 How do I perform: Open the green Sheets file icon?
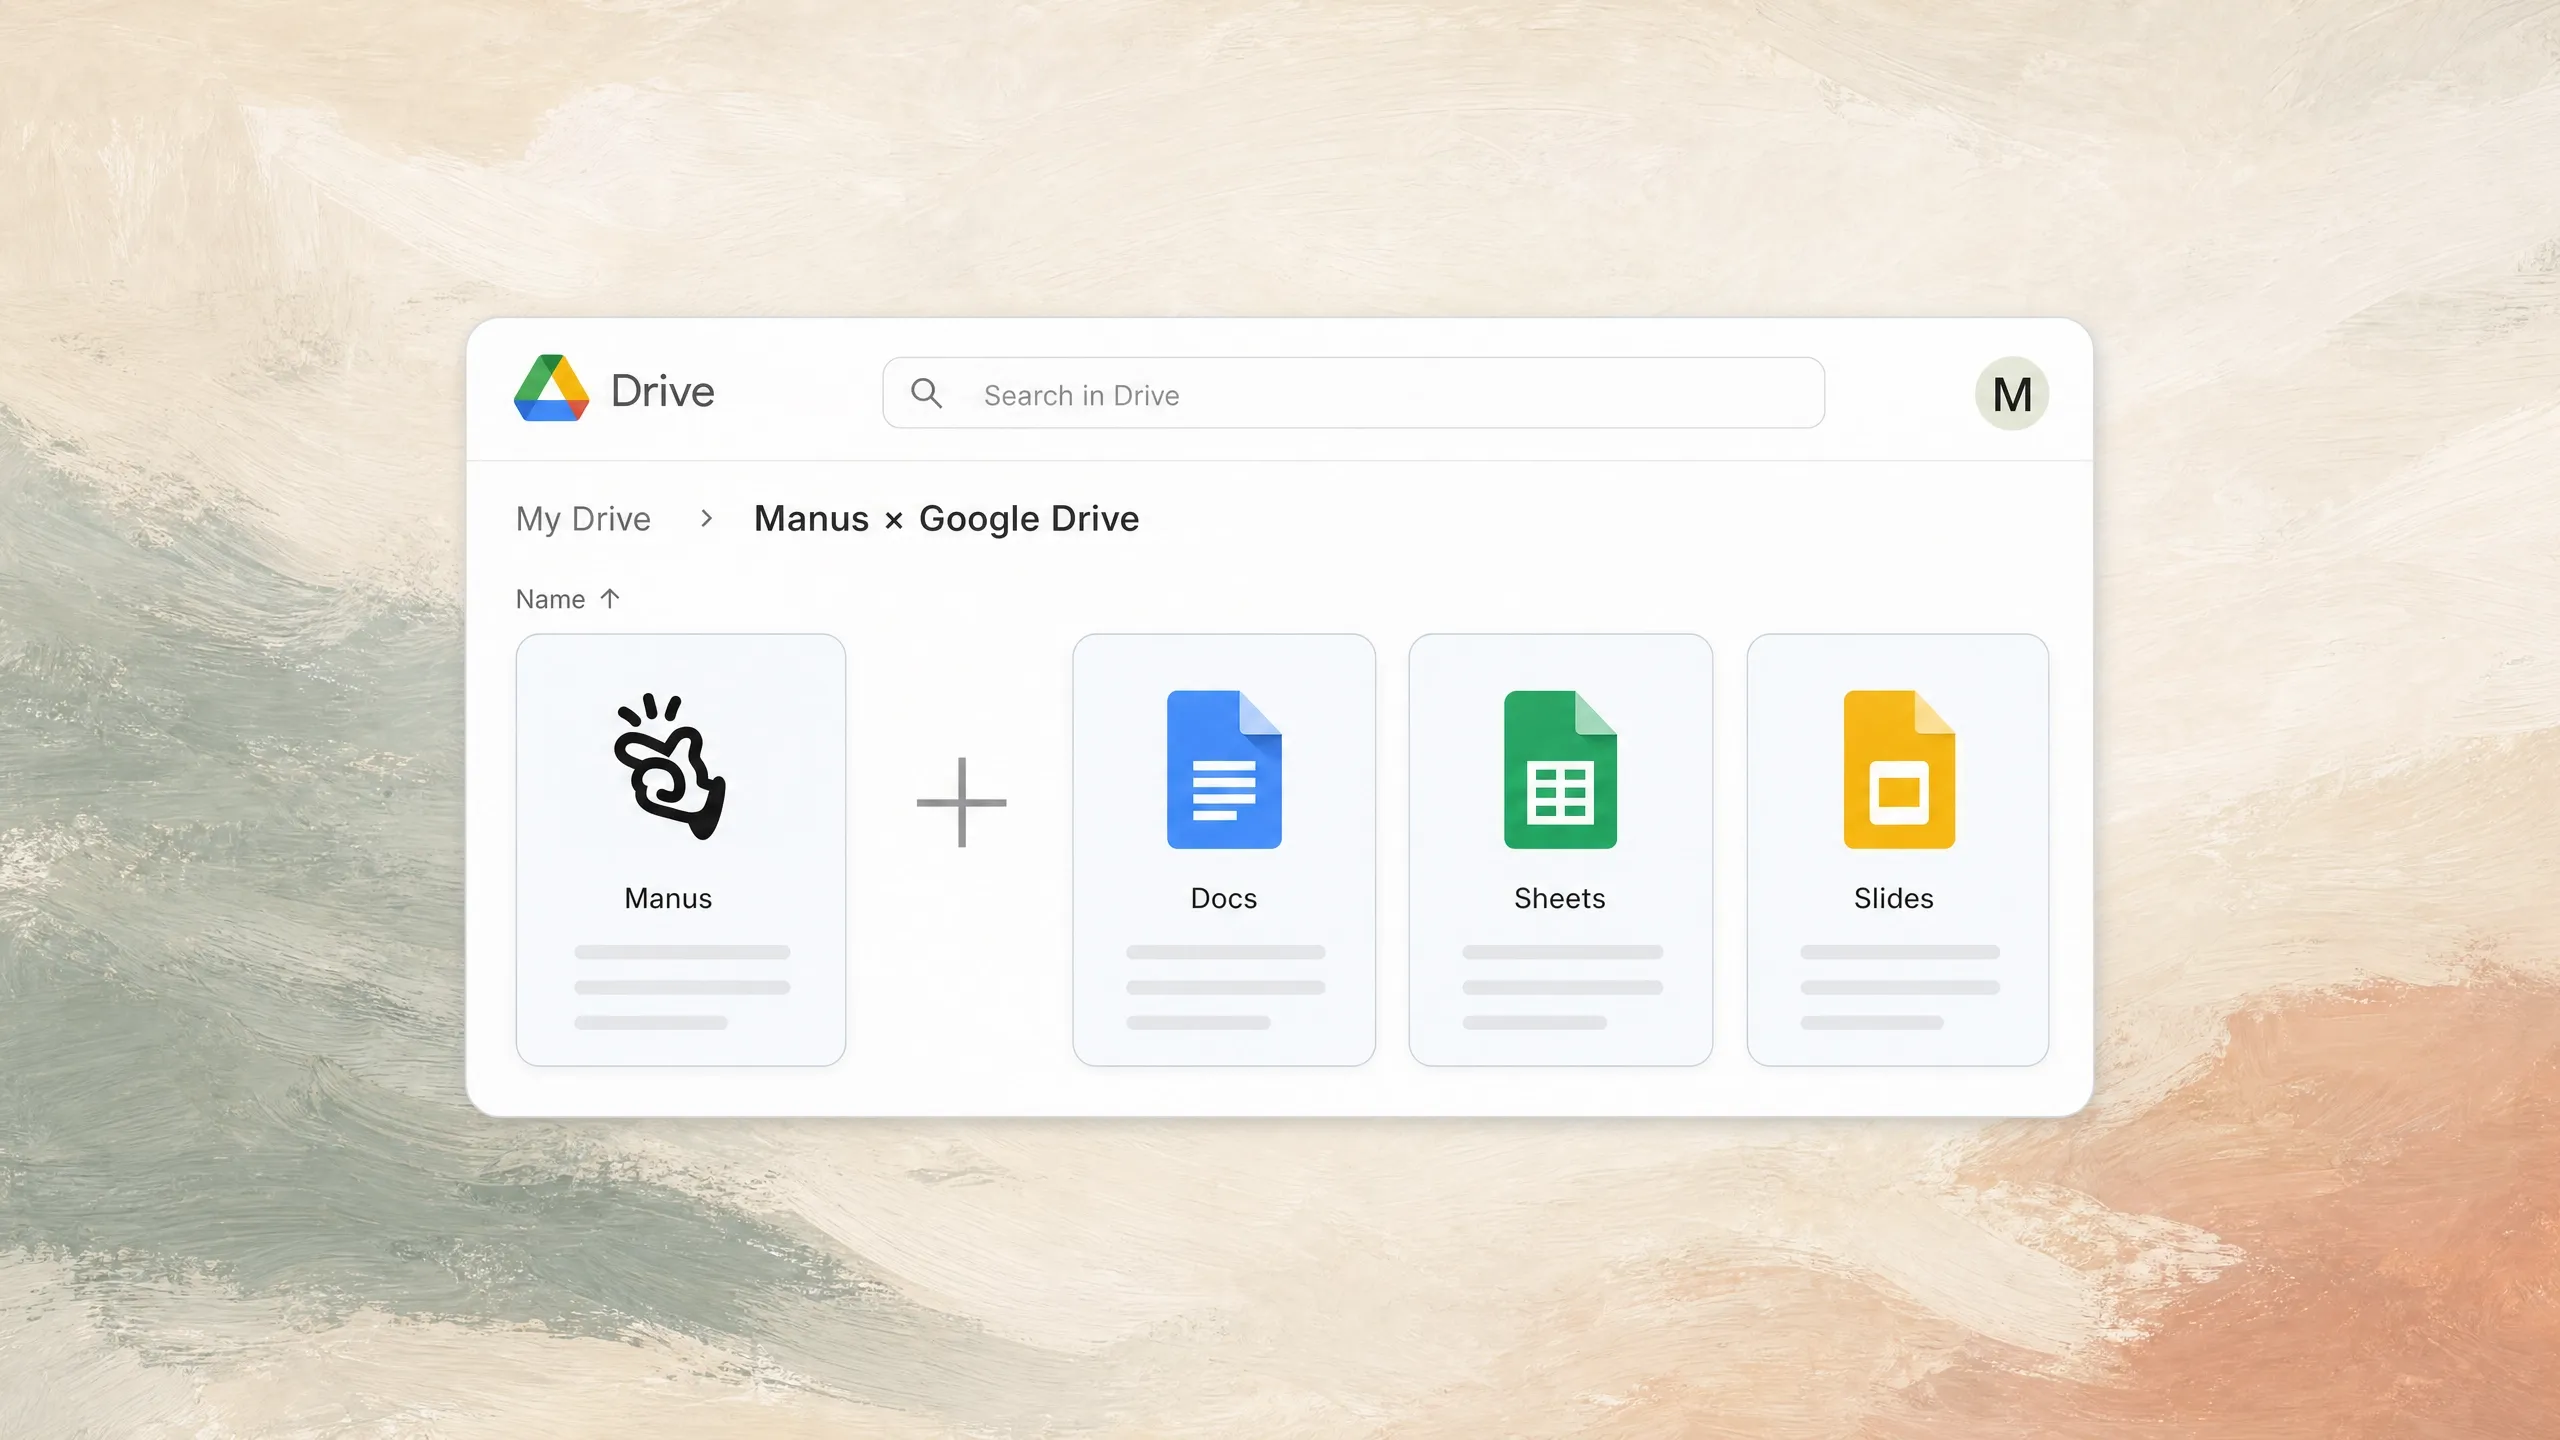(x=1560, y=769)
